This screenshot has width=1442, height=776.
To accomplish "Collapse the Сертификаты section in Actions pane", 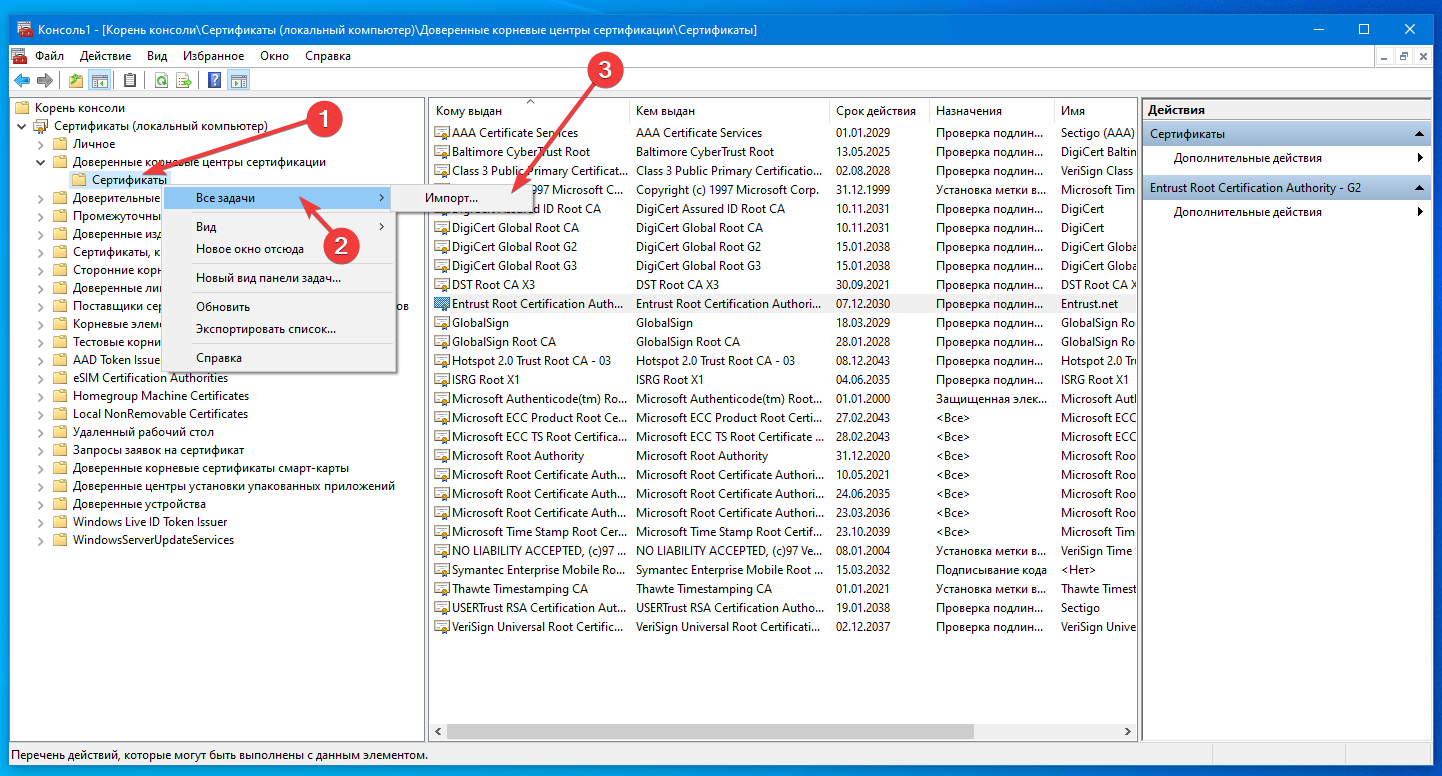I will (1419, 134).
